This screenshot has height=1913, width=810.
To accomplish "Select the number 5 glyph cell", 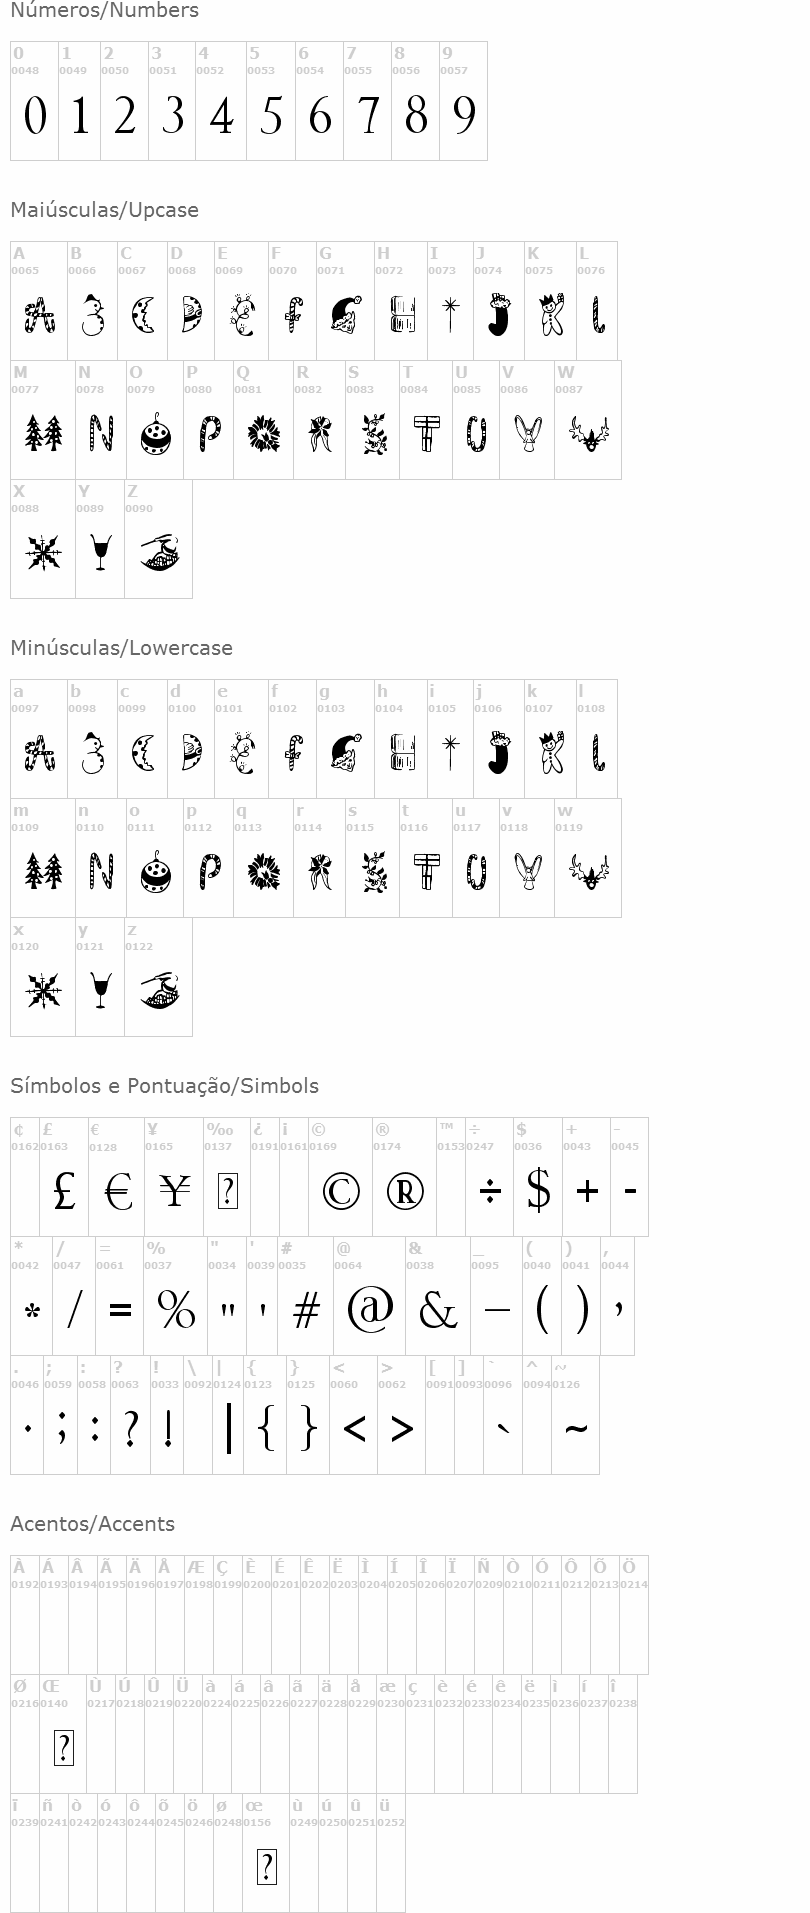I will point(270,101).
